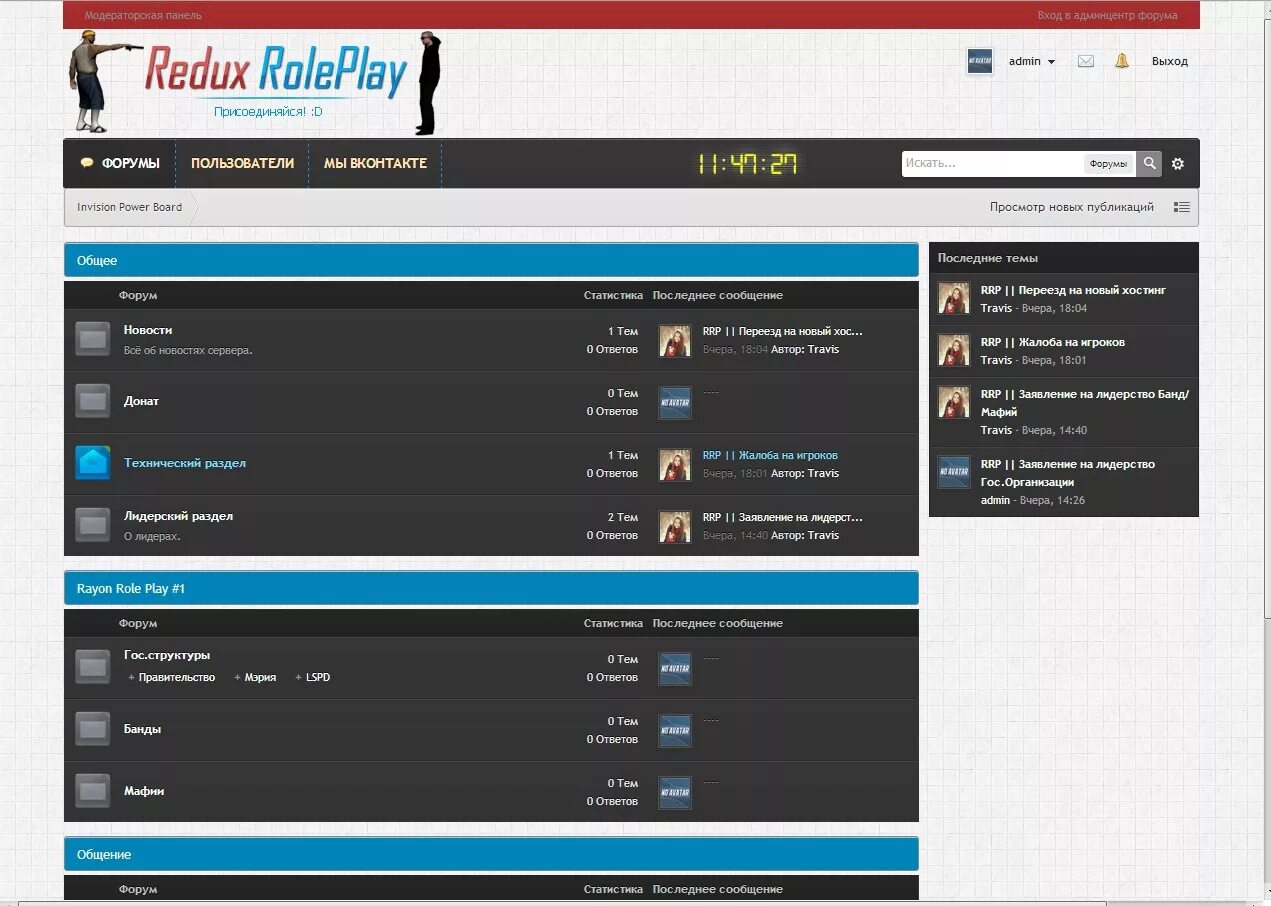Click the digital clock display

[x=747, y=164]
